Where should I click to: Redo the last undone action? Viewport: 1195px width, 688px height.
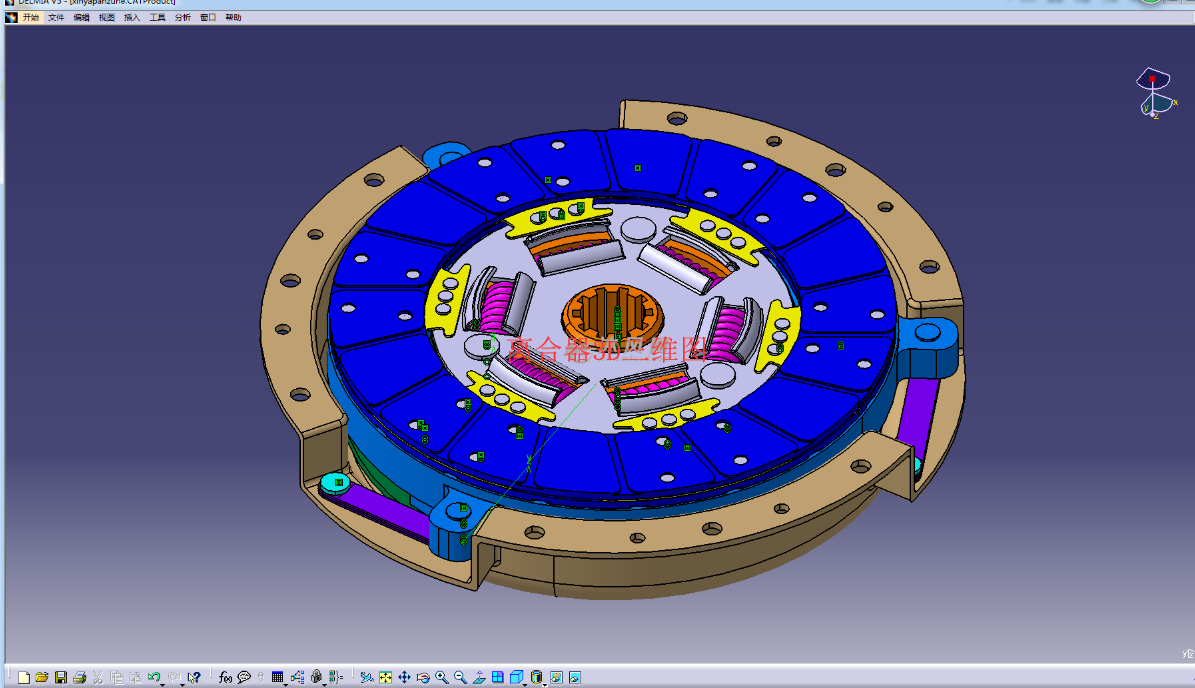pos(174,677)
